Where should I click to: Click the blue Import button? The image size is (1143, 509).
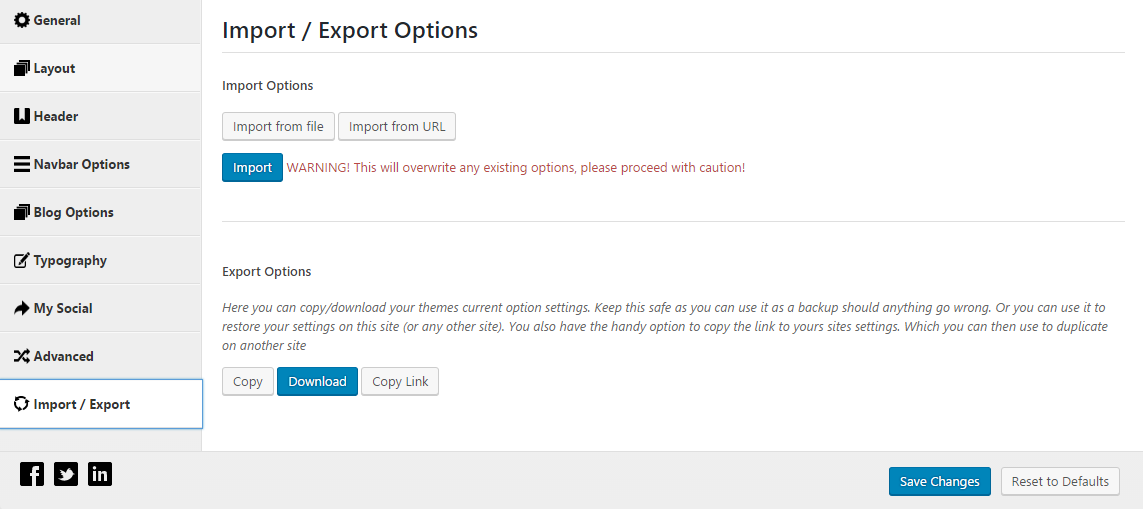tap(252, 168)
